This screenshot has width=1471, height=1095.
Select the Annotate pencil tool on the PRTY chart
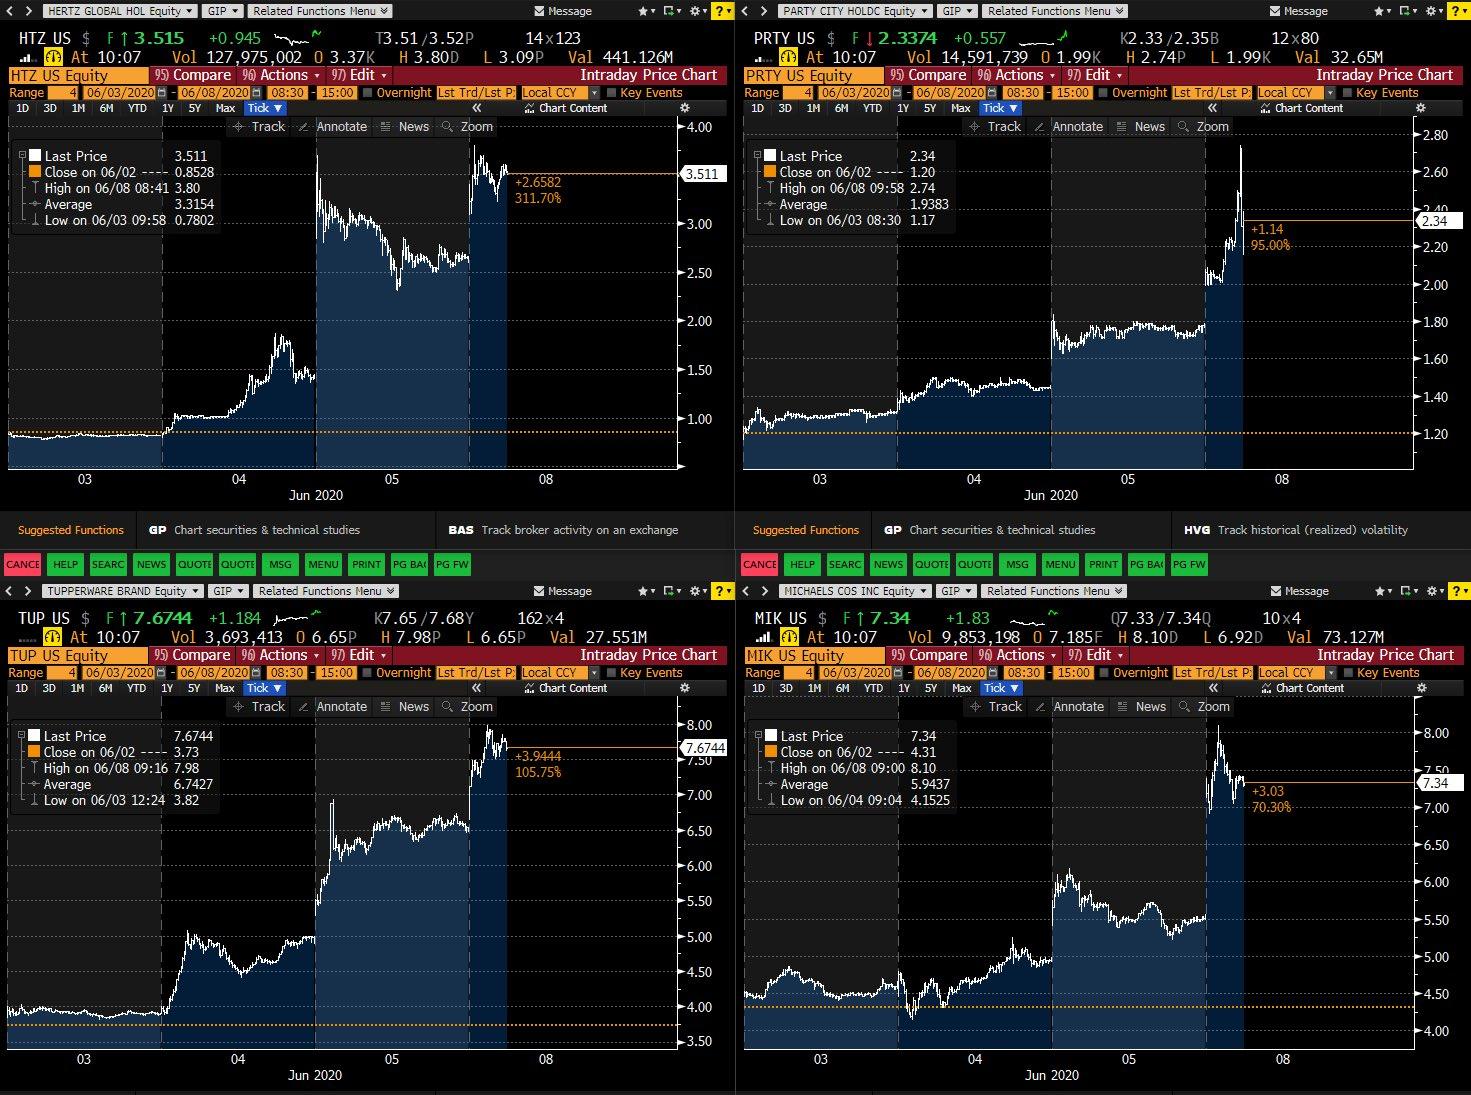pyautogui.click(x=1069, y=127)
